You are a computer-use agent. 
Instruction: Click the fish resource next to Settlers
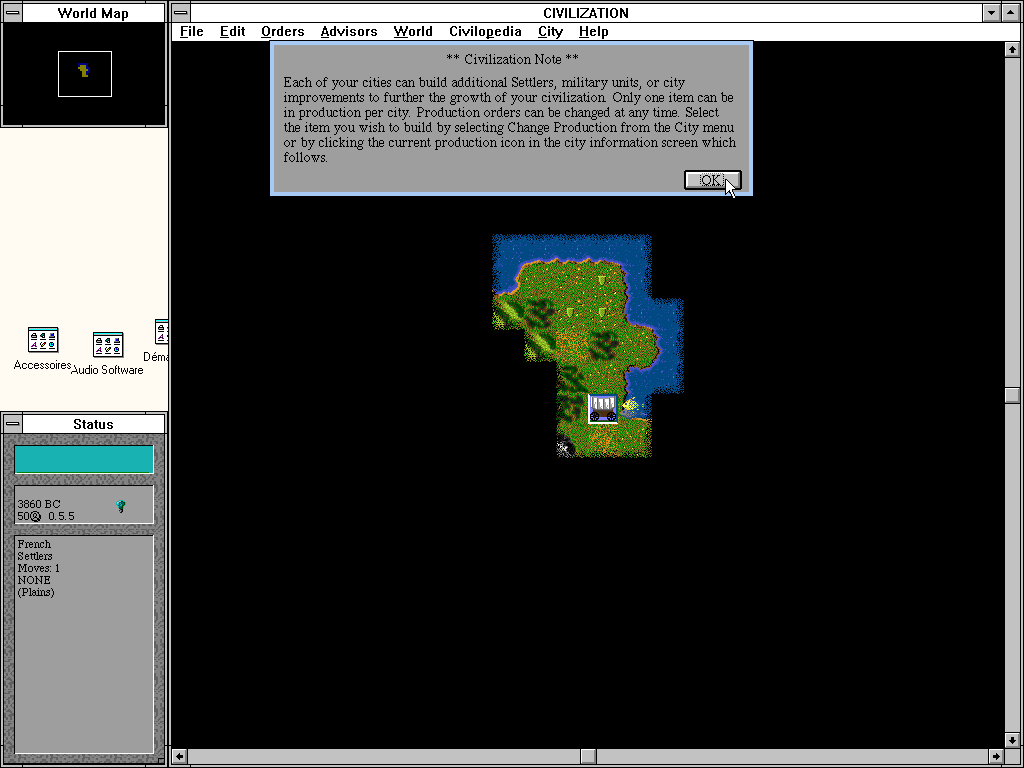point(632,406)
